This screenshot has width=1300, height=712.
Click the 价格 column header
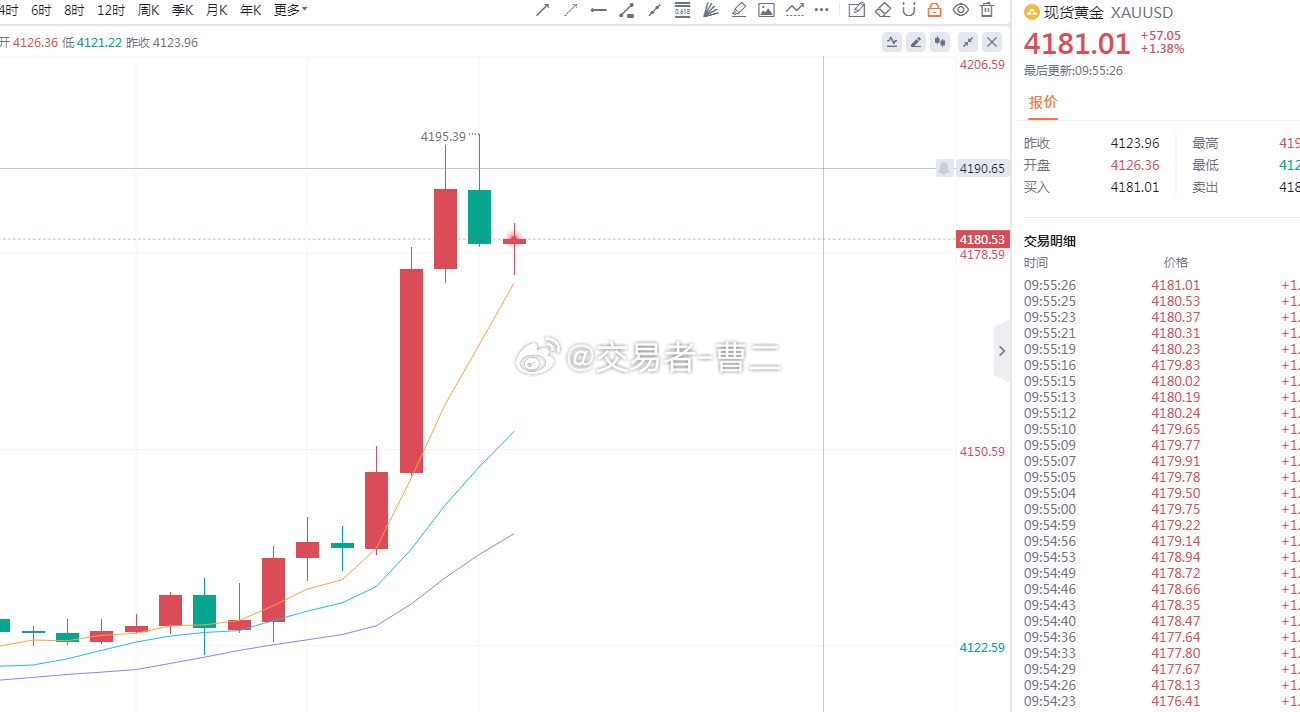click(x=1176, y=263)
